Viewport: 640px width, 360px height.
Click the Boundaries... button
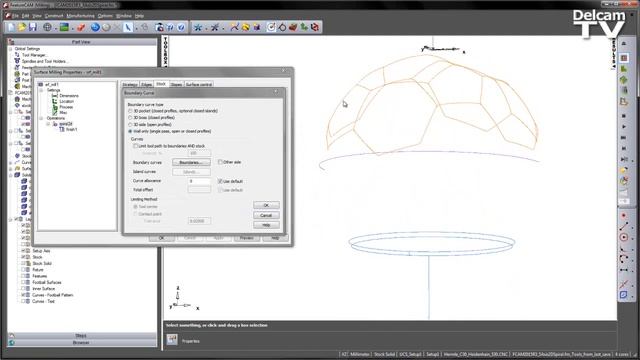point(191,162)
